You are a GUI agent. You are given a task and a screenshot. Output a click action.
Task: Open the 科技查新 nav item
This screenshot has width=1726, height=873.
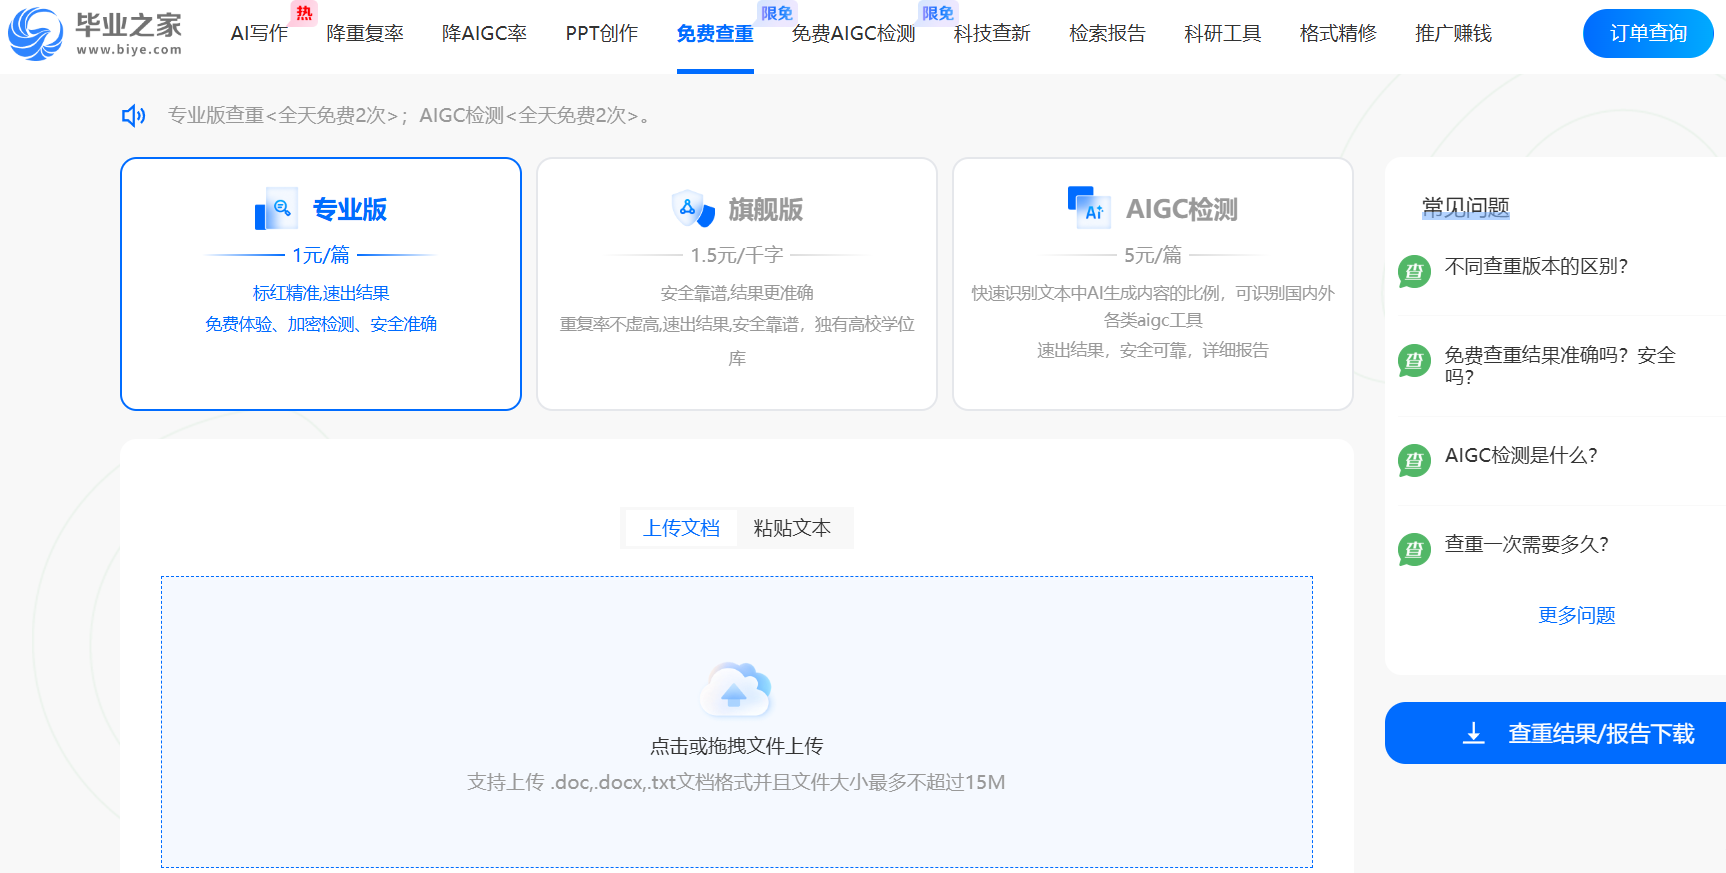click(992, 34)
